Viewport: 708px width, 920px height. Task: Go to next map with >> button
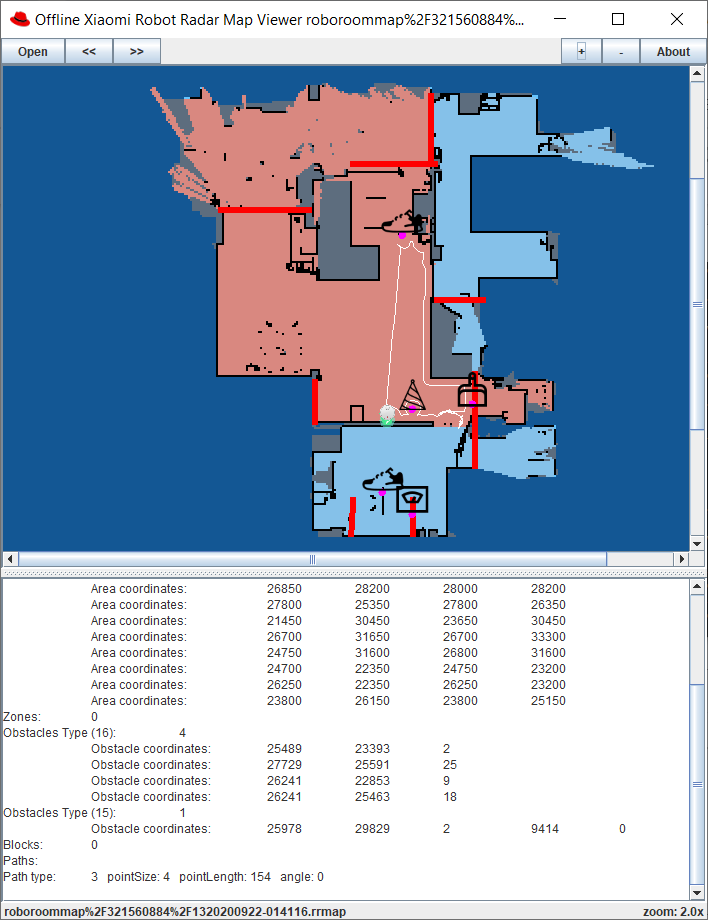137,52
